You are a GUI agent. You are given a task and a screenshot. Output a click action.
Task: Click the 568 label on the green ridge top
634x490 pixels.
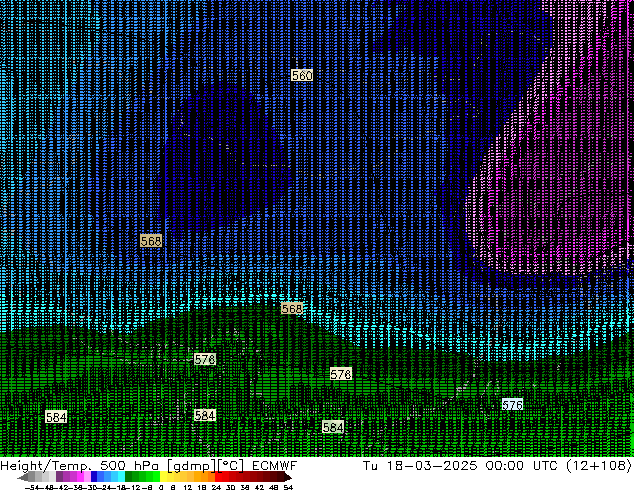click(x=292, y=308)
